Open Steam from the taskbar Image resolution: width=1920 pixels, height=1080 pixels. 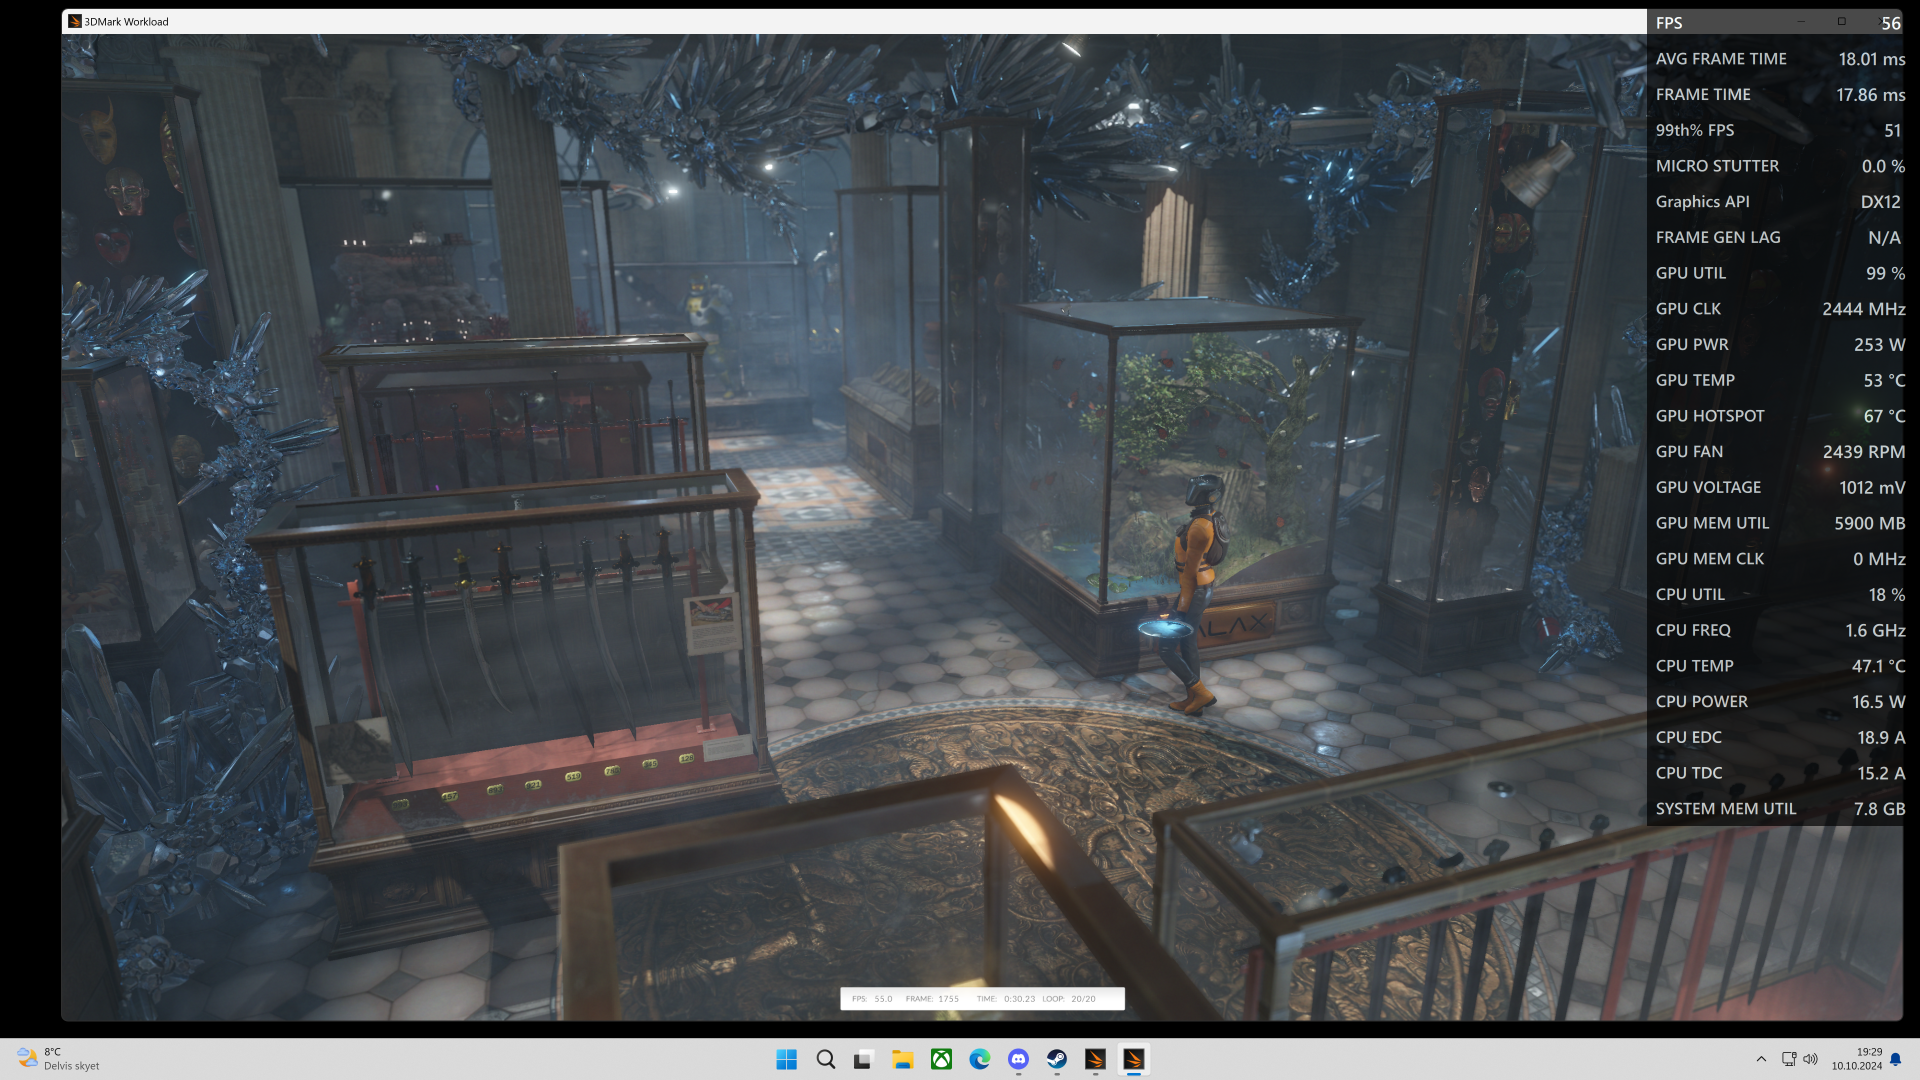click(1056, 1059)
